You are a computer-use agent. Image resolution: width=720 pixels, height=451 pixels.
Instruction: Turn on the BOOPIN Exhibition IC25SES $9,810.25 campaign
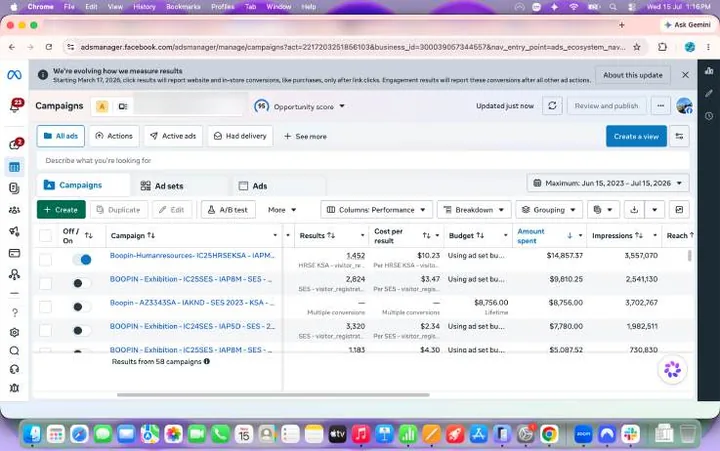(x=82, y=283)
